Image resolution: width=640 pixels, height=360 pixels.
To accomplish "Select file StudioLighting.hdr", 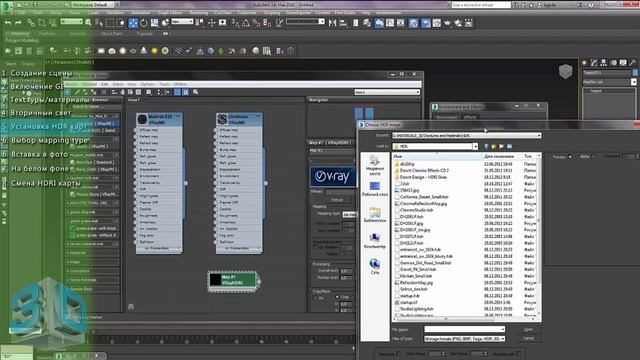I will tap(417, 309).
